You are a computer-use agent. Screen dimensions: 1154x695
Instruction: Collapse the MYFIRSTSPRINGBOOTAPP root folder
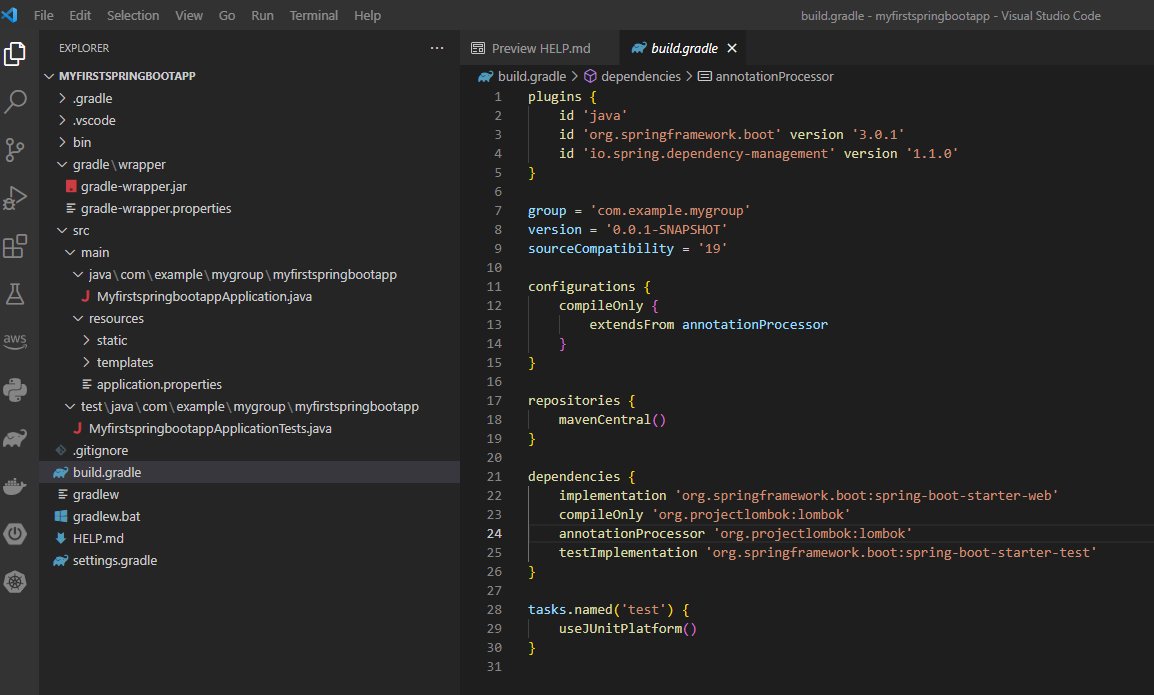49,76
